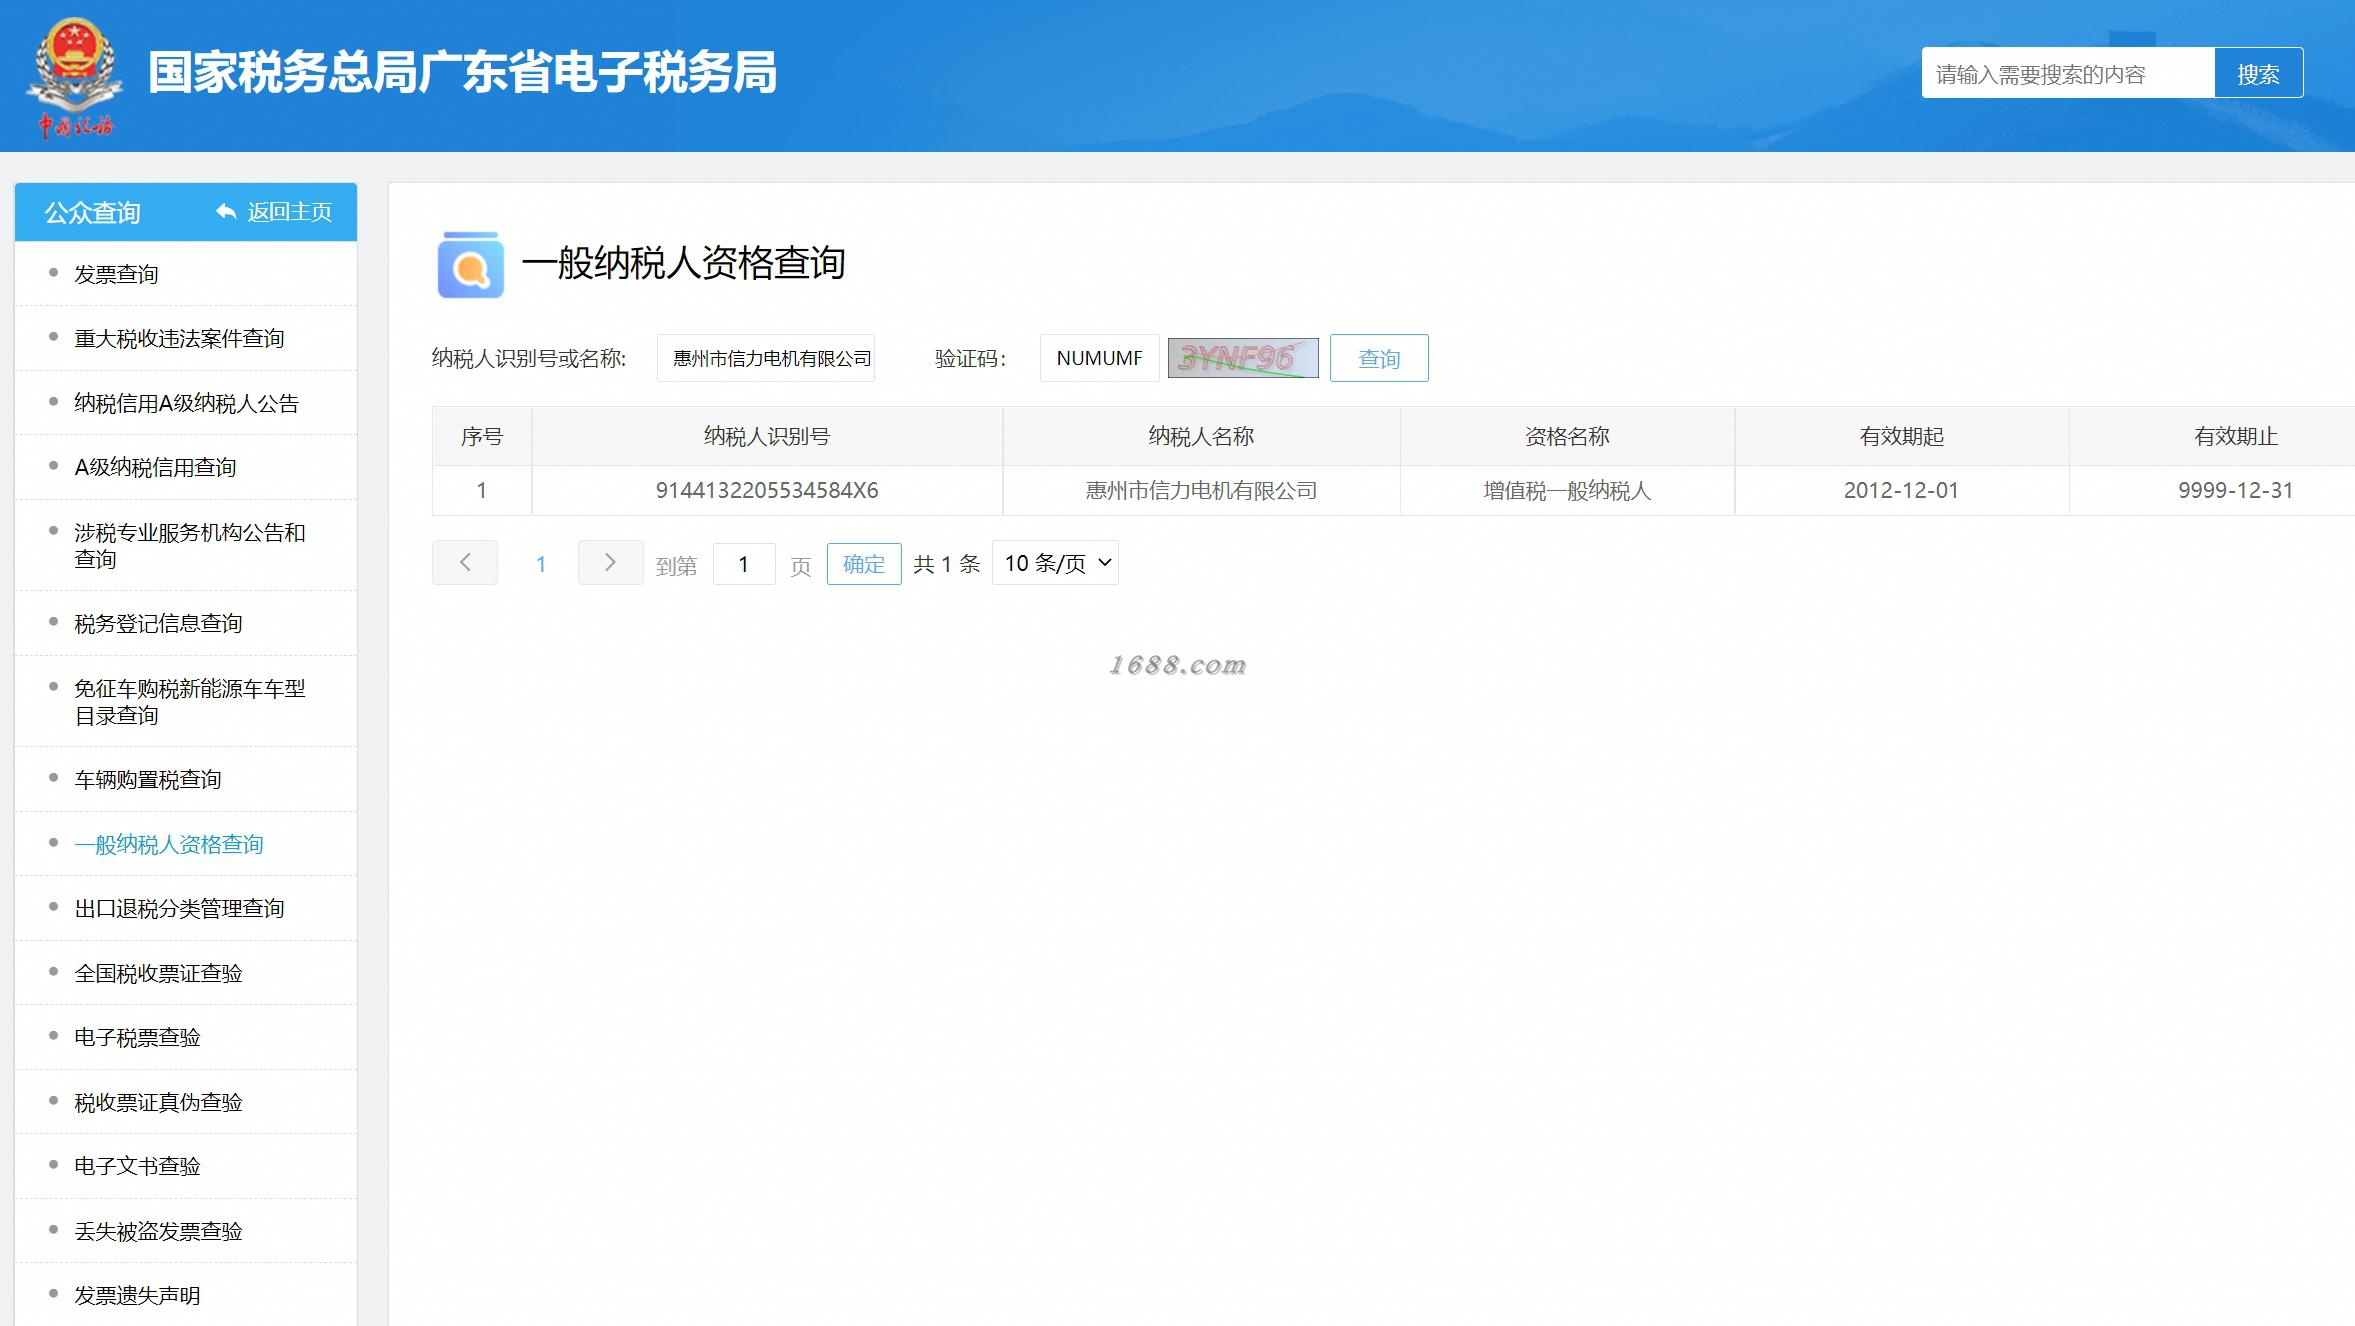The width and height of the screenshot is (2355, 1326).
Task: Refresh the captcha image
Action: click(x=1243, y=358)
